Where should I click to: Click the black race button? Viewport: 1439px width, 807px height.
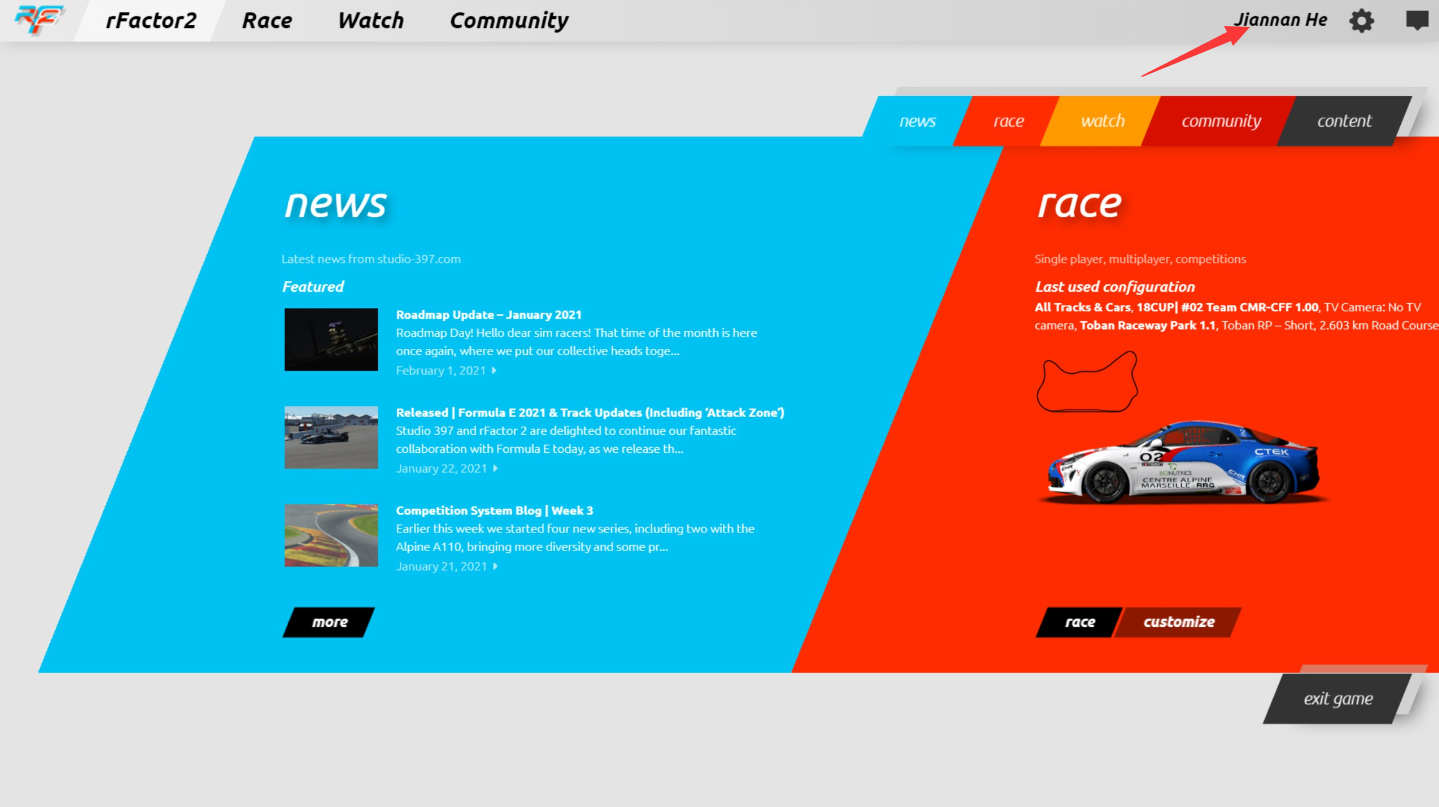tap(1080, 622)
